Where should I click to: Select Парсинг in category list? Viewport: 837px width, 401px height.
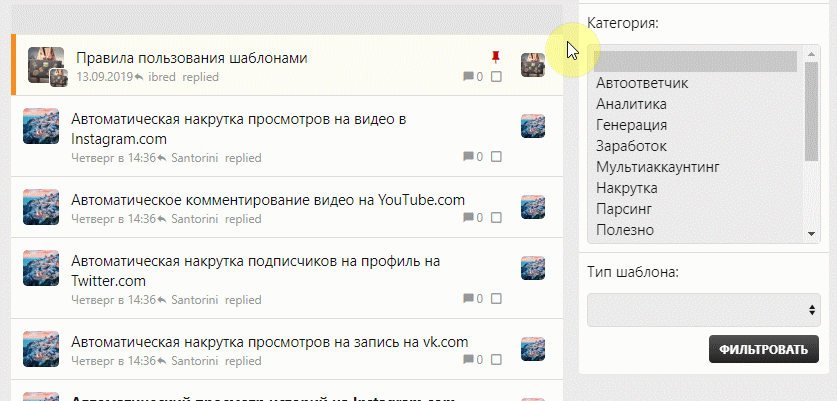pos(695,209)
